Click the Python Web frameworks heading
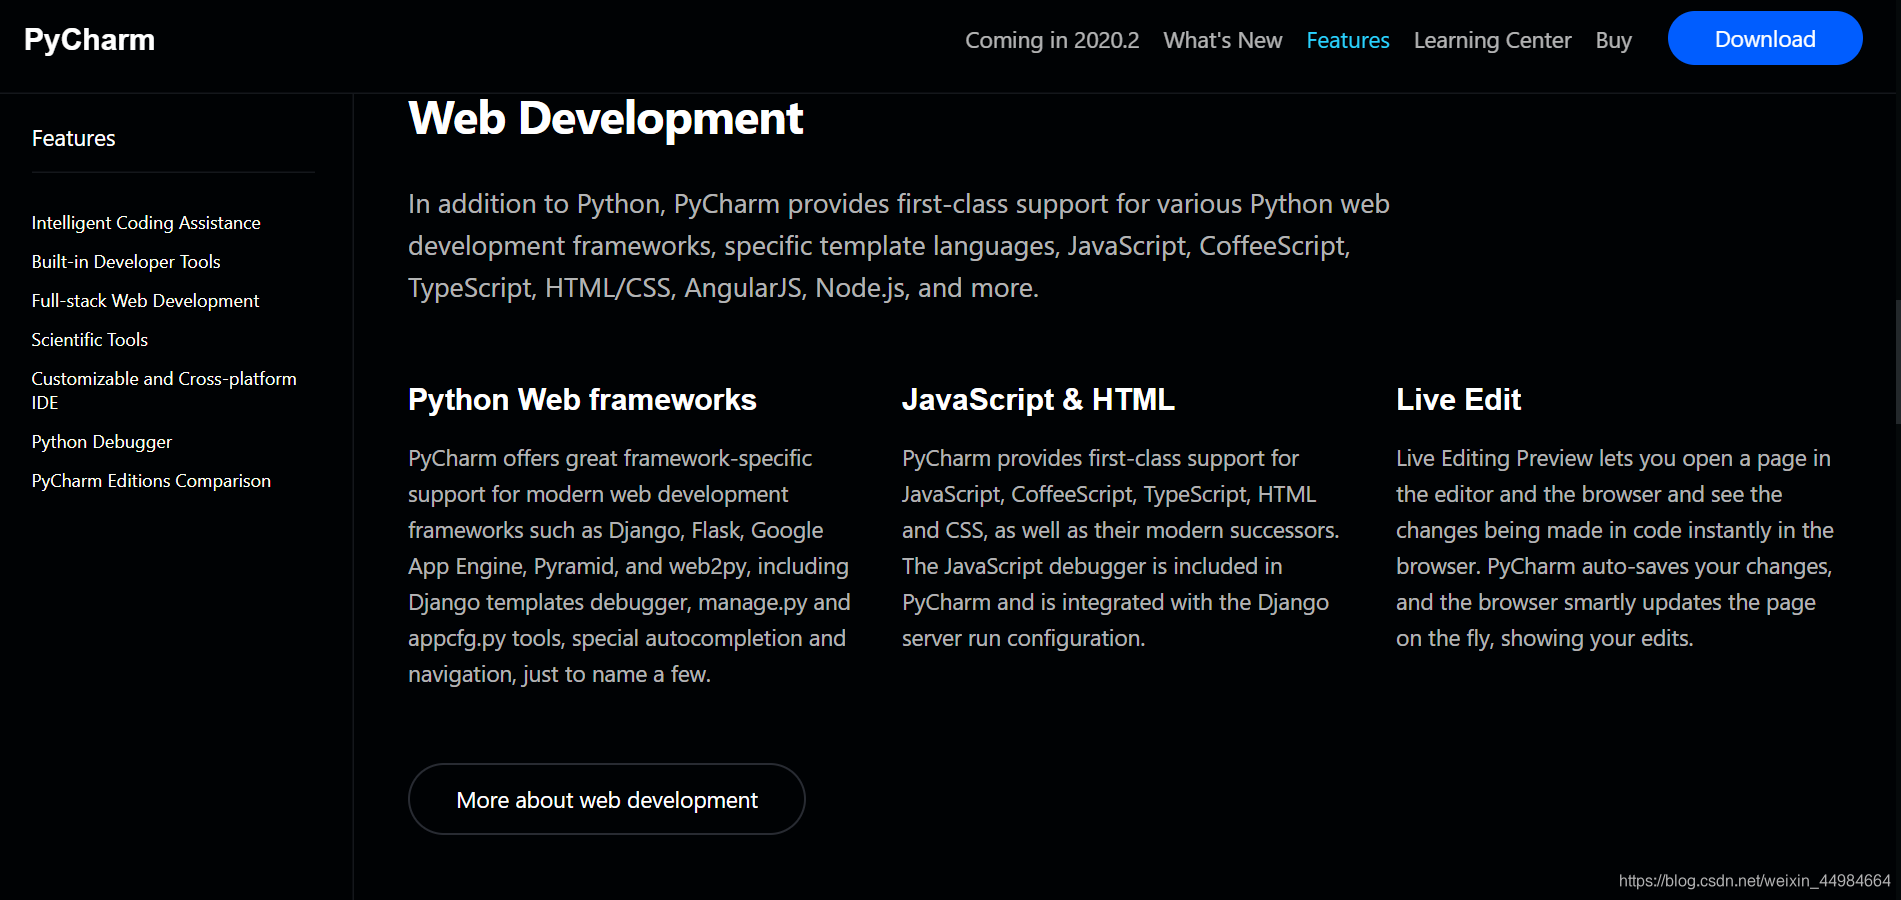Viewport: 1901px width, 900px height. [x=582, y=400]
